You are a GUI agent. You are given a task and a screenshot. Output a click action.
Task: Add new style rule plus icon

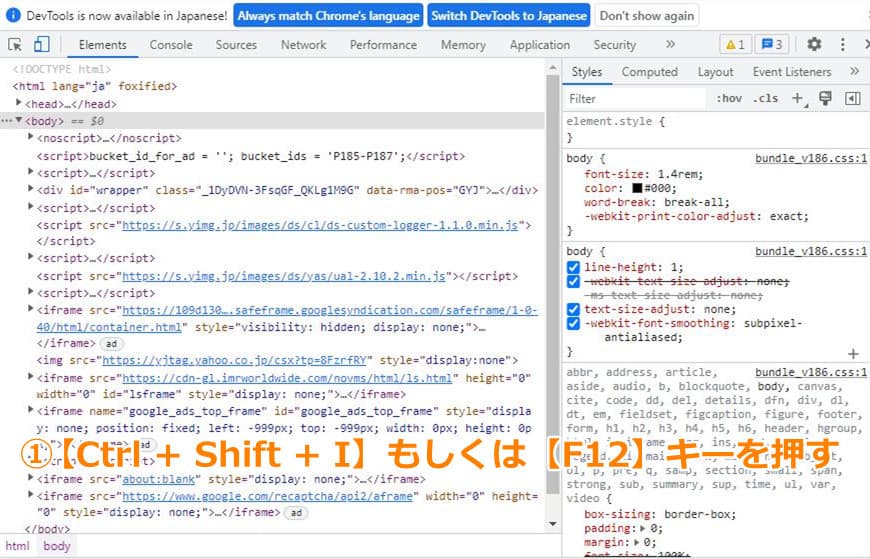[798, 98]
